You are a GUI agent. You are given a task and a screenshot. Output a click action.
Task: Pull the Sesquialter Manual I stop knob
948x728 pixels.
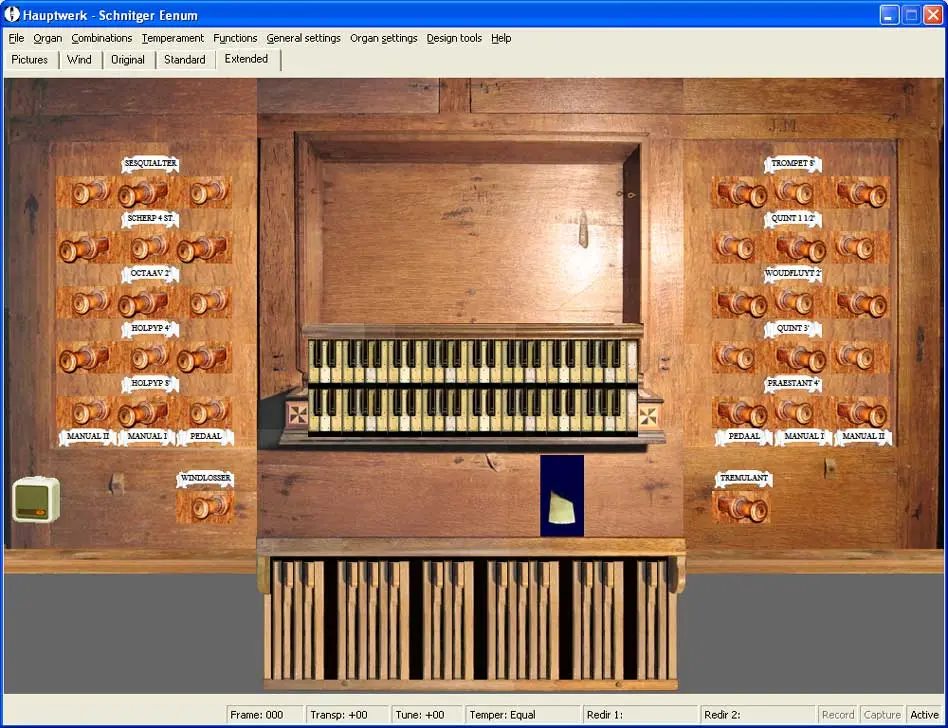tap(145, 192)
